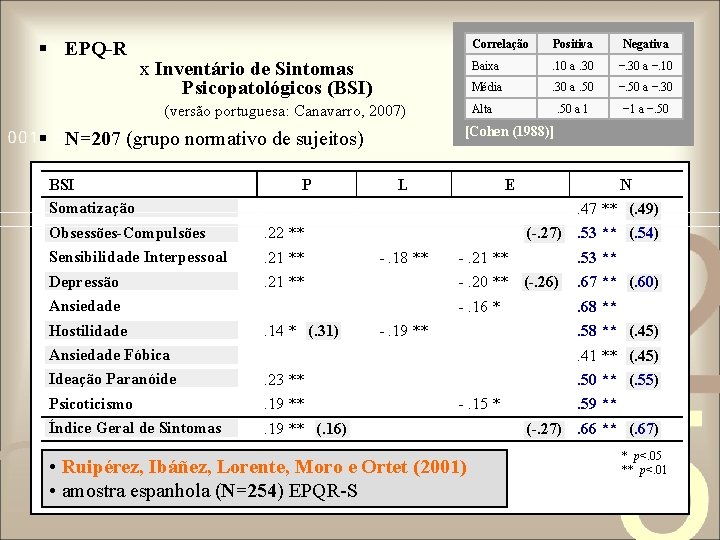Click Sensibilidade Interpessoal L value '-.18 **'
720x540 pixels.
404,257
